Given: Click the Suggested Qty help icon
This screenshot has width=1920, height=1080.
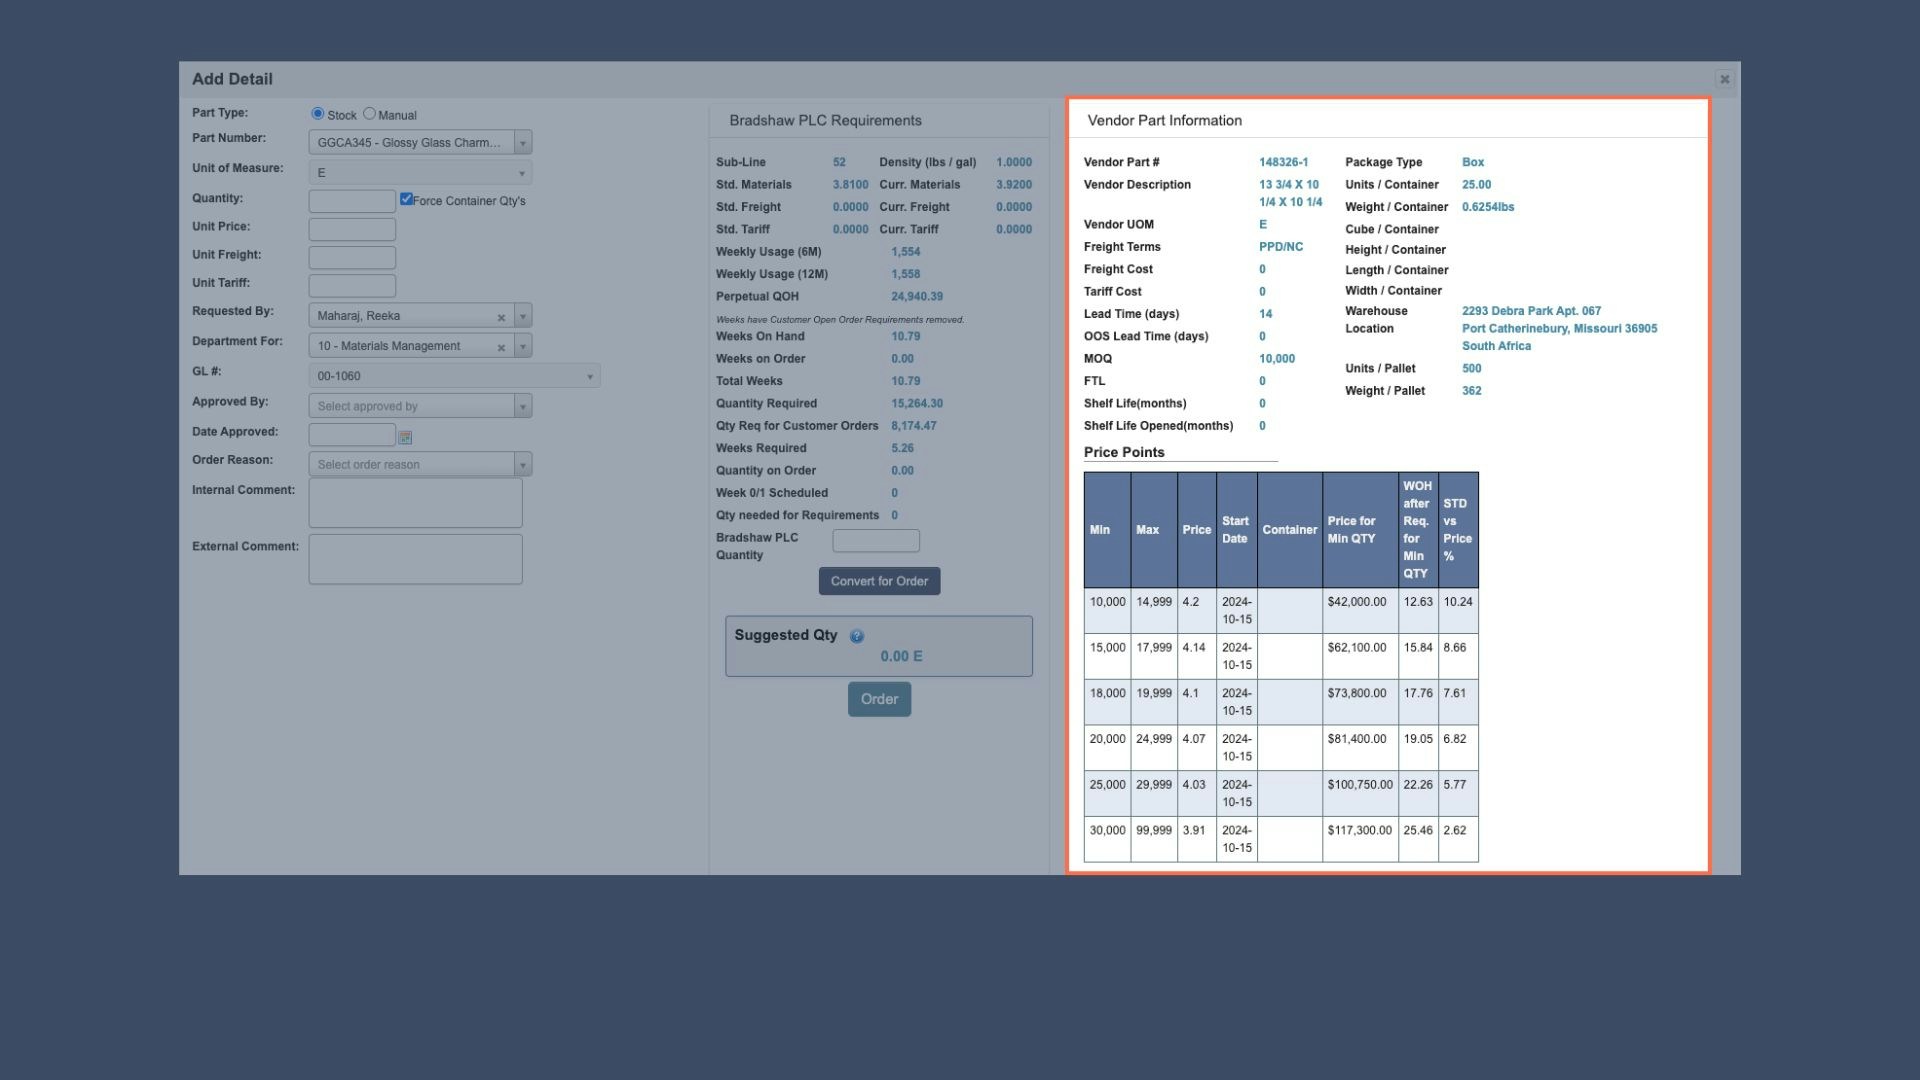Looking at the screenshot, I should [x=857, y=635].
